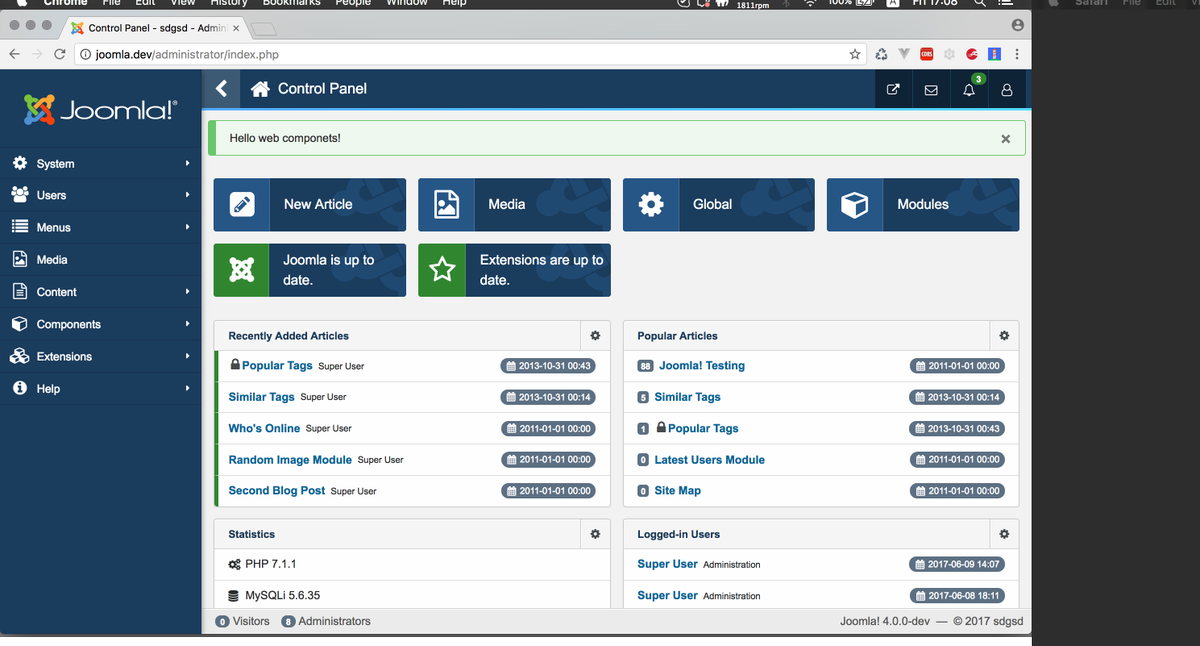Bookmark this page with star icon
This screenshot has width=1200, height=646.
point(855,54)
